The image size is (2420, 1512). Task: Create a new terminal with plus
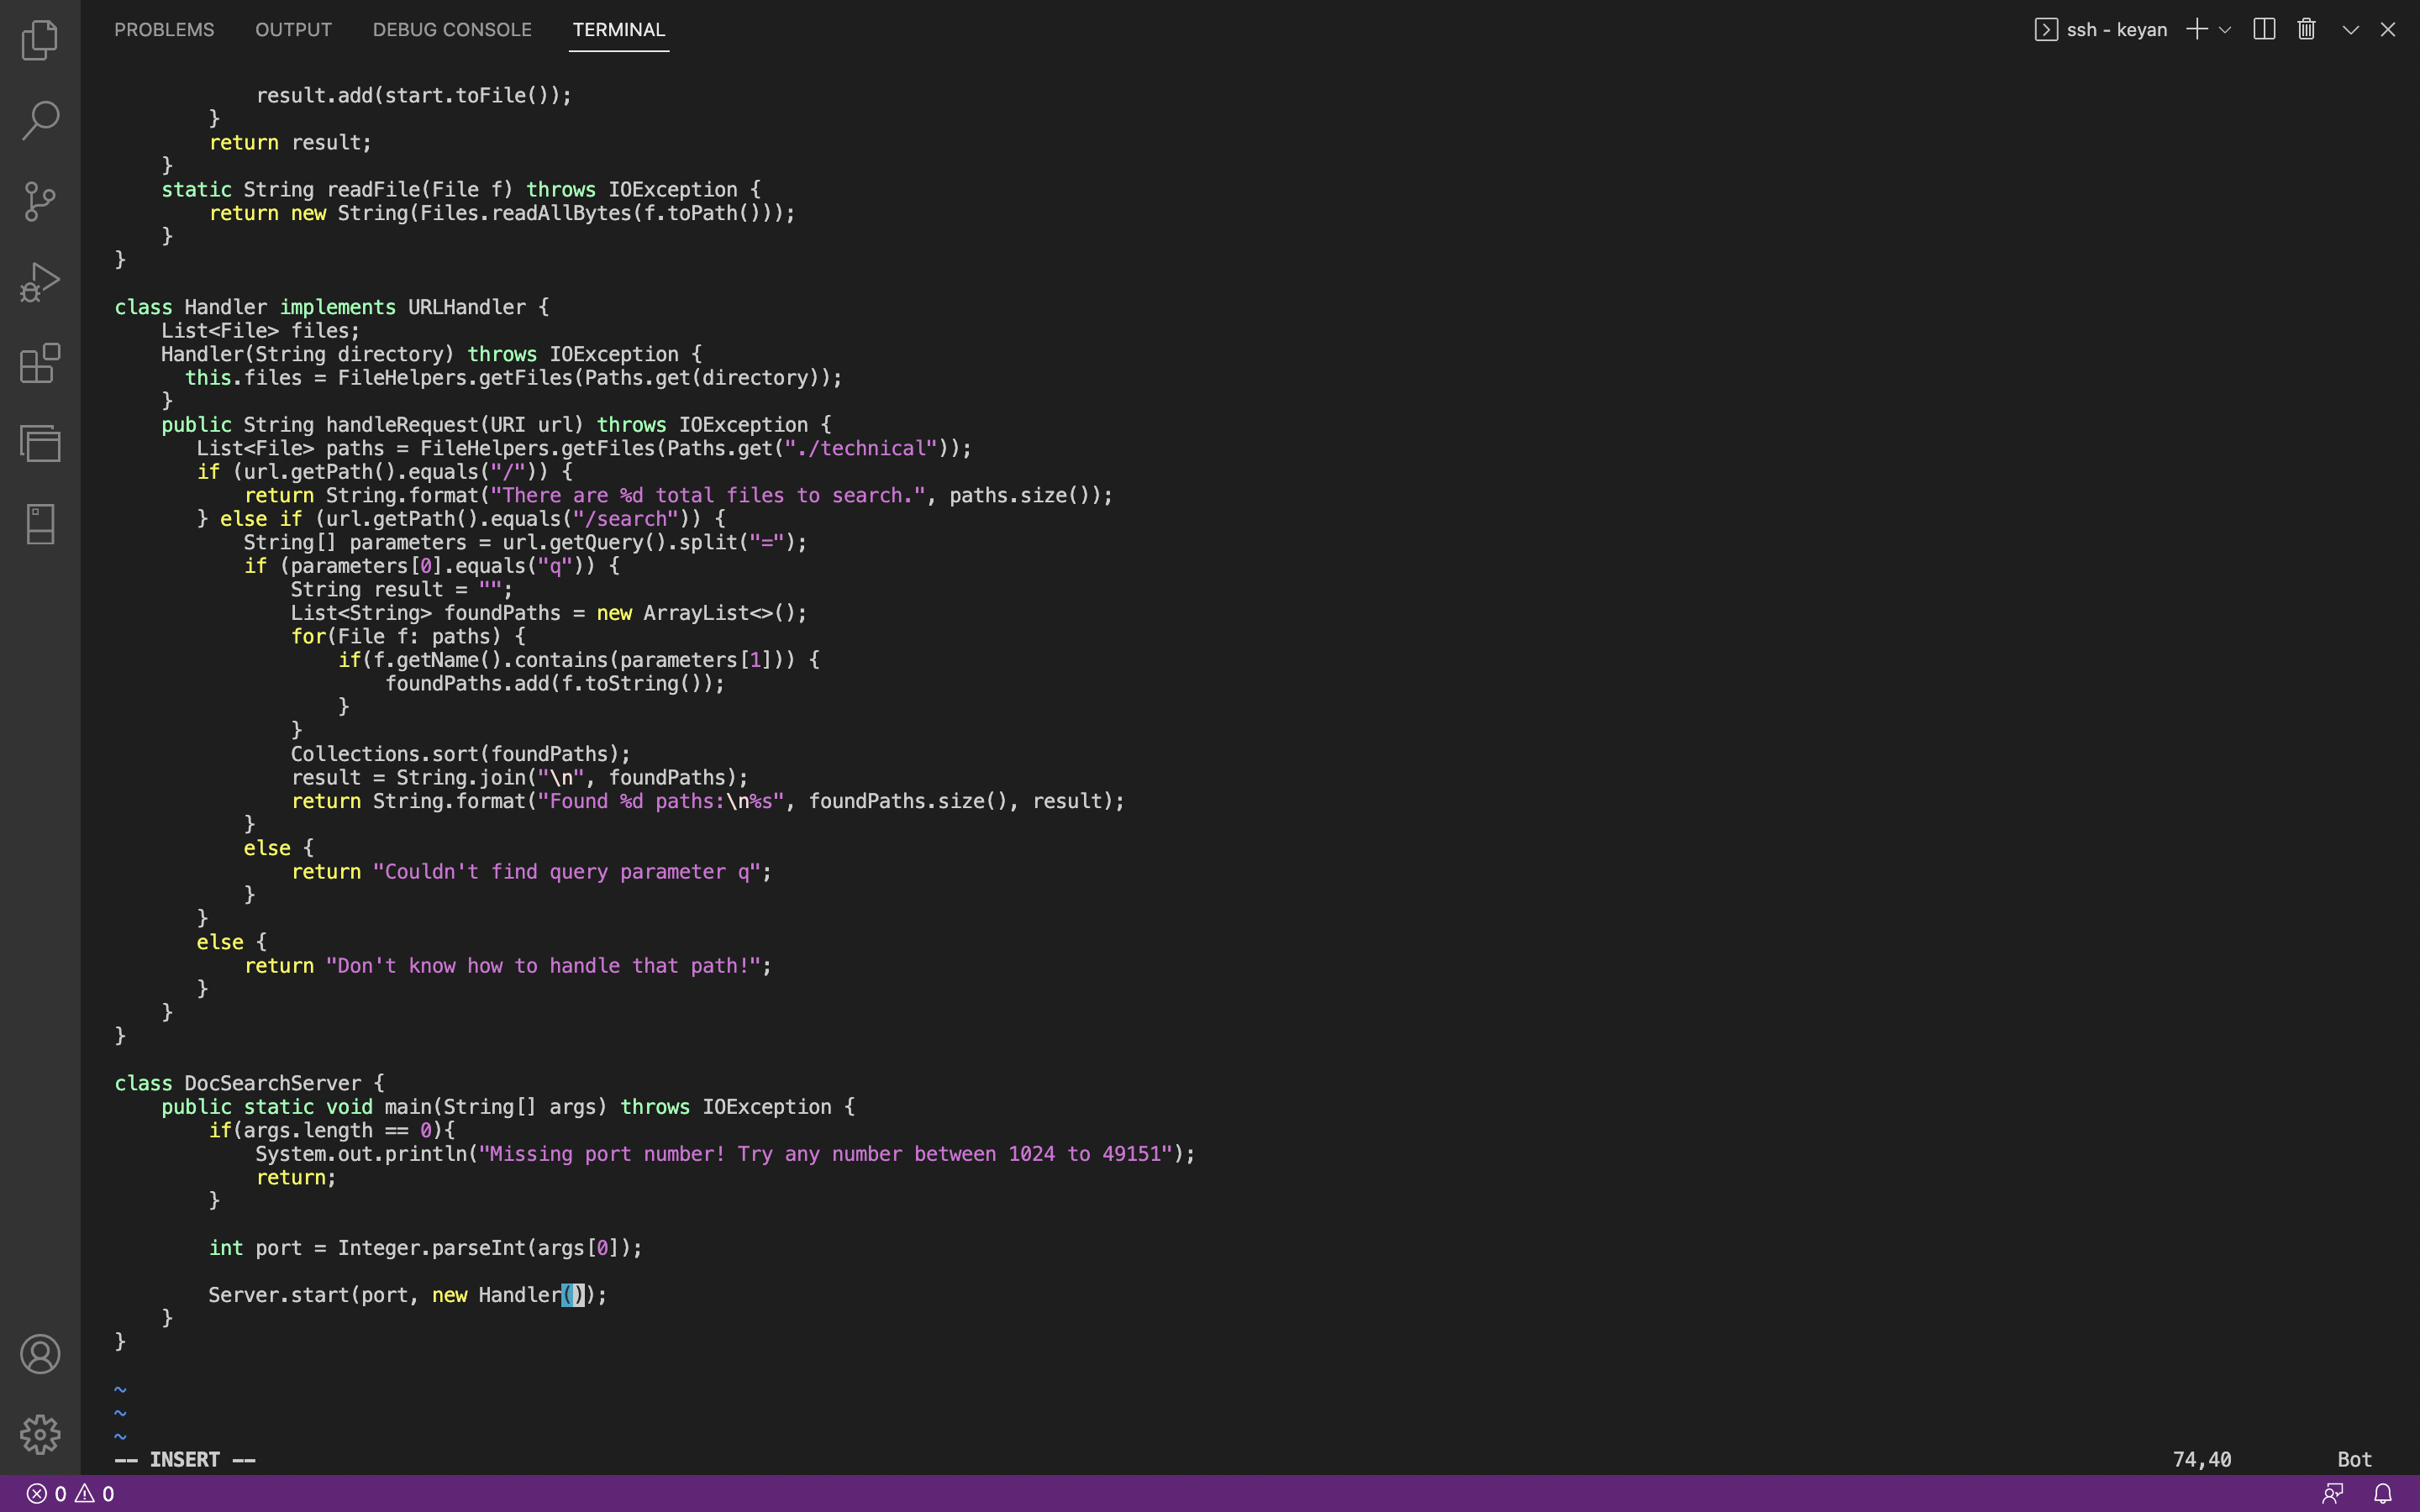pyautogui.click(x=2196, y=29)
